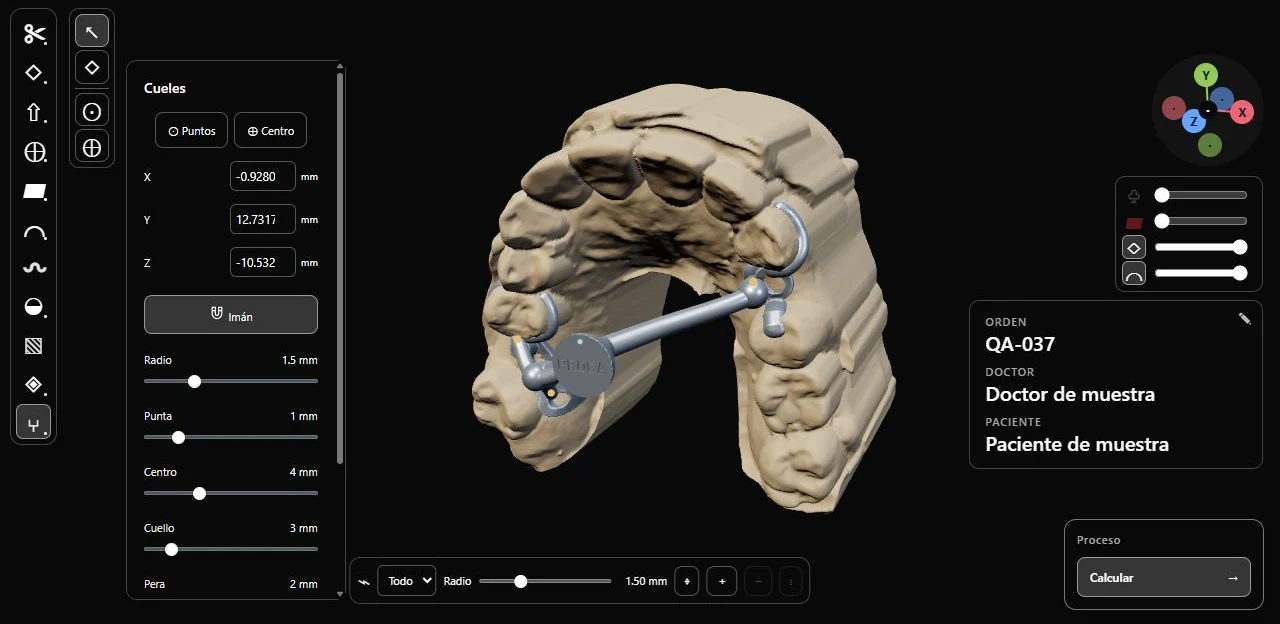This screenshot has width=1280, height=624.
Task: Select the parallelogram plane tool
Action: pos(35,191)
